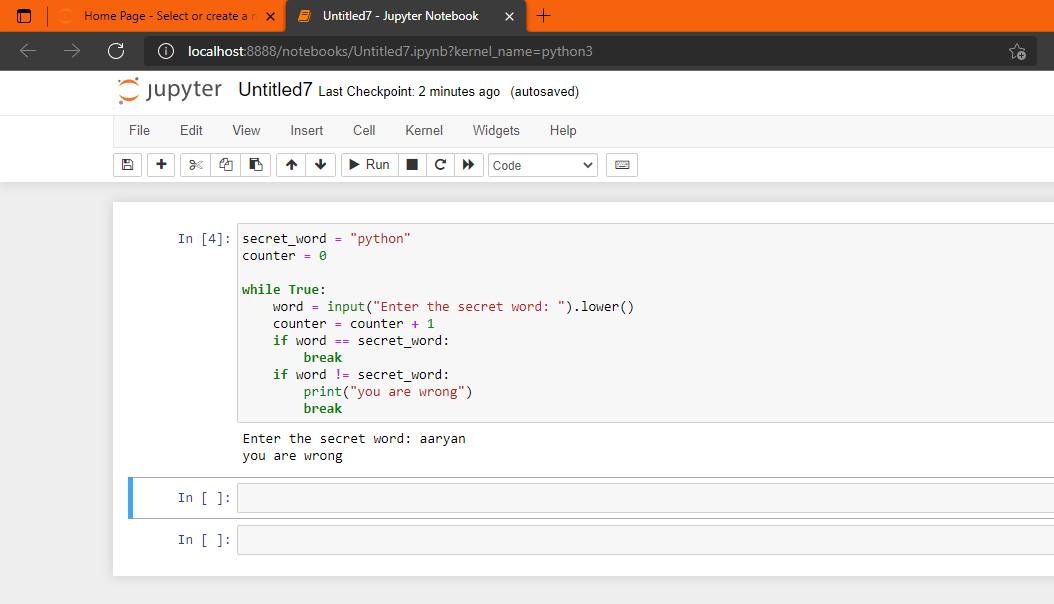Open the Kernel menu

[x=423, y=130]
